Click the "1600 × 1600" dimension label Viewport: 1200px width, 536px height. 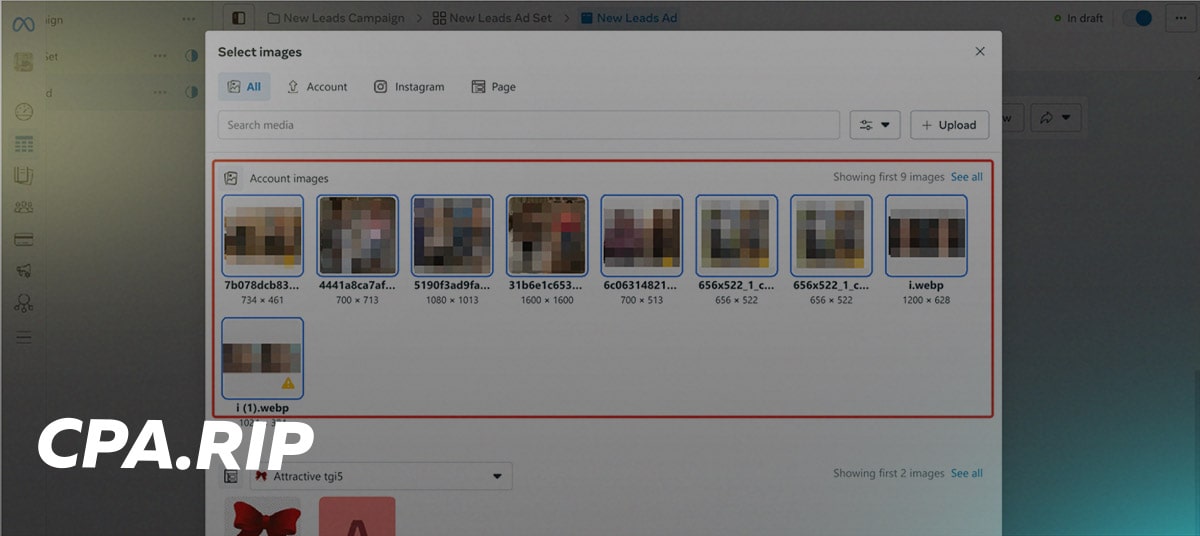click(547, 300)
